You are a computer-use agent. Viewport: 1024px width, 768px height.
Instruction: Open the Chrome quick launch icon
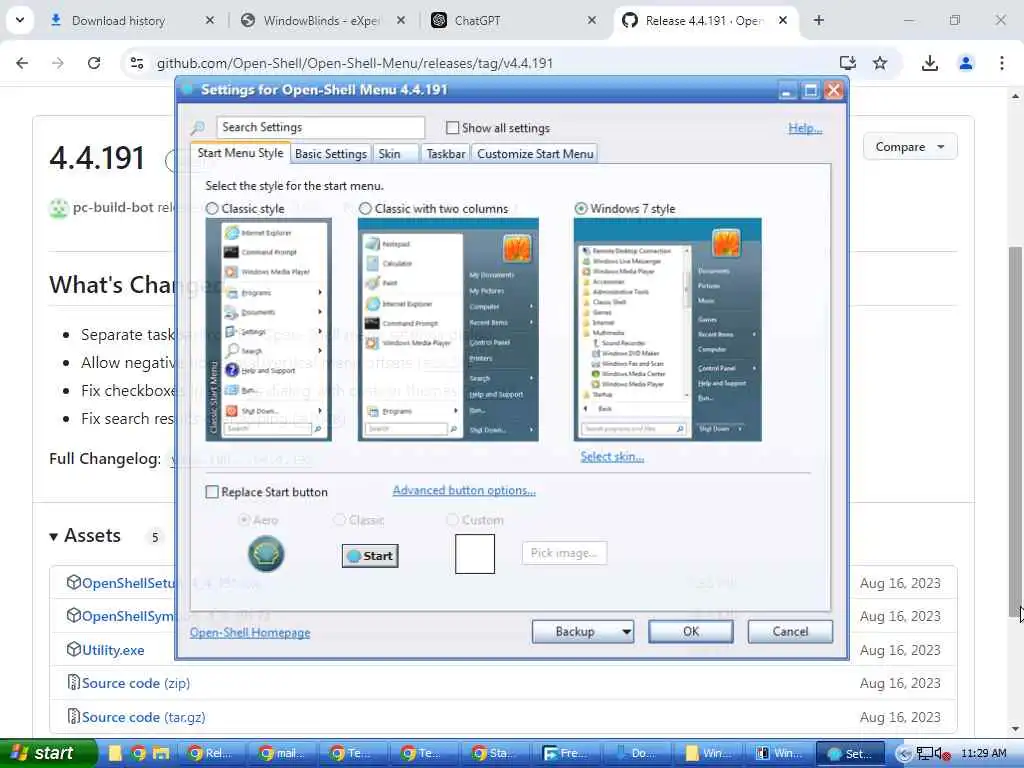click(x=138, y=754)
